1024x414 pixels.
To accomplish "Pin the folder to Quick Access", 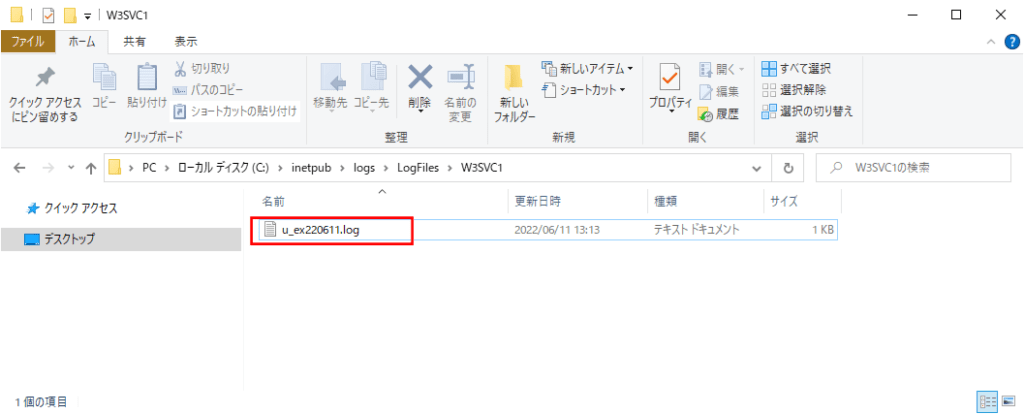I will (44, 95).
